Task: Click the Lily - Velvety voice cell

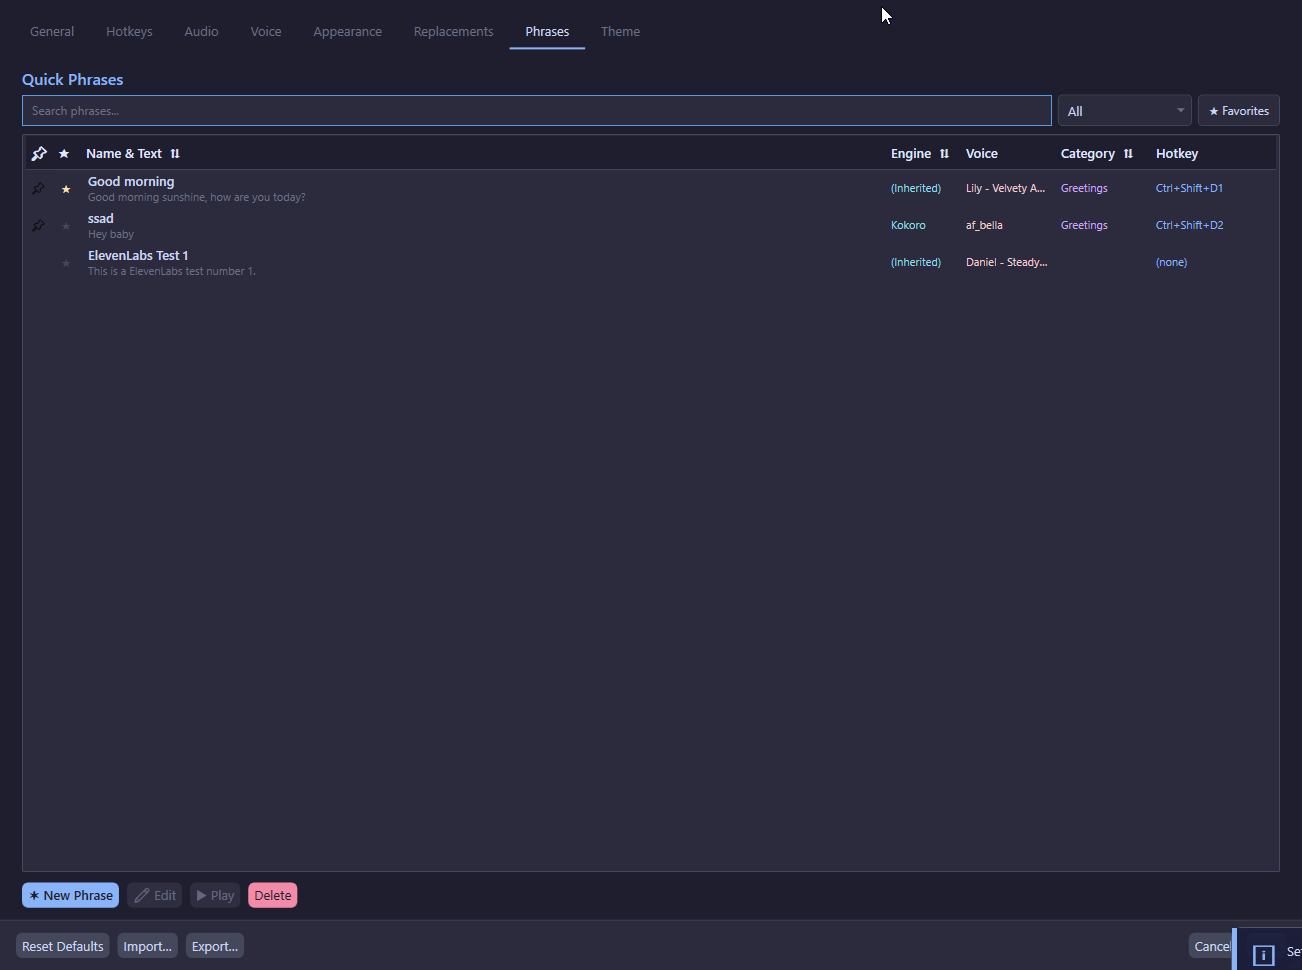Action: (x=1005, y=188)
